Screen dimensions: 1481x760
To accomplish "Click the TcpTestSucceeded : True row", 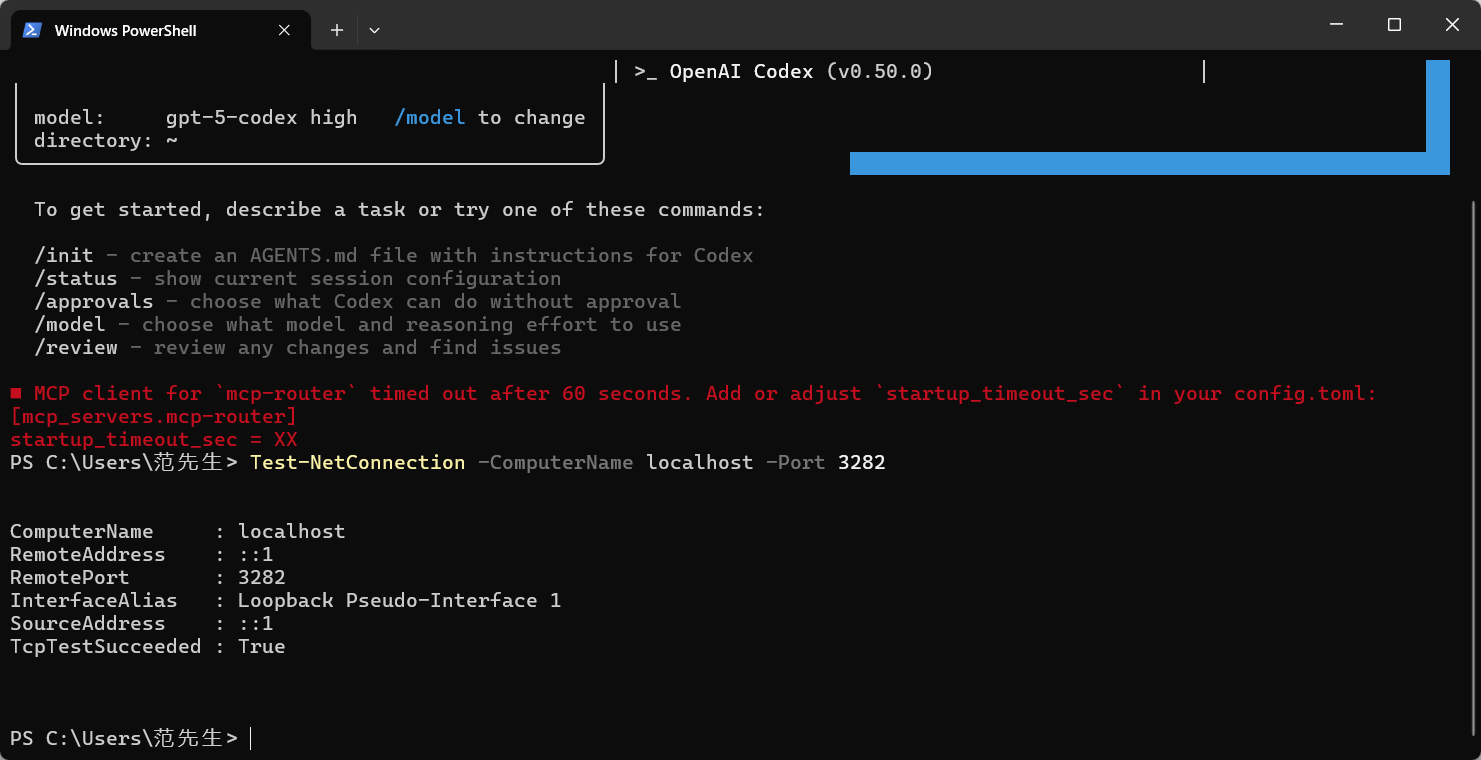I will click(x=147, y=647).
